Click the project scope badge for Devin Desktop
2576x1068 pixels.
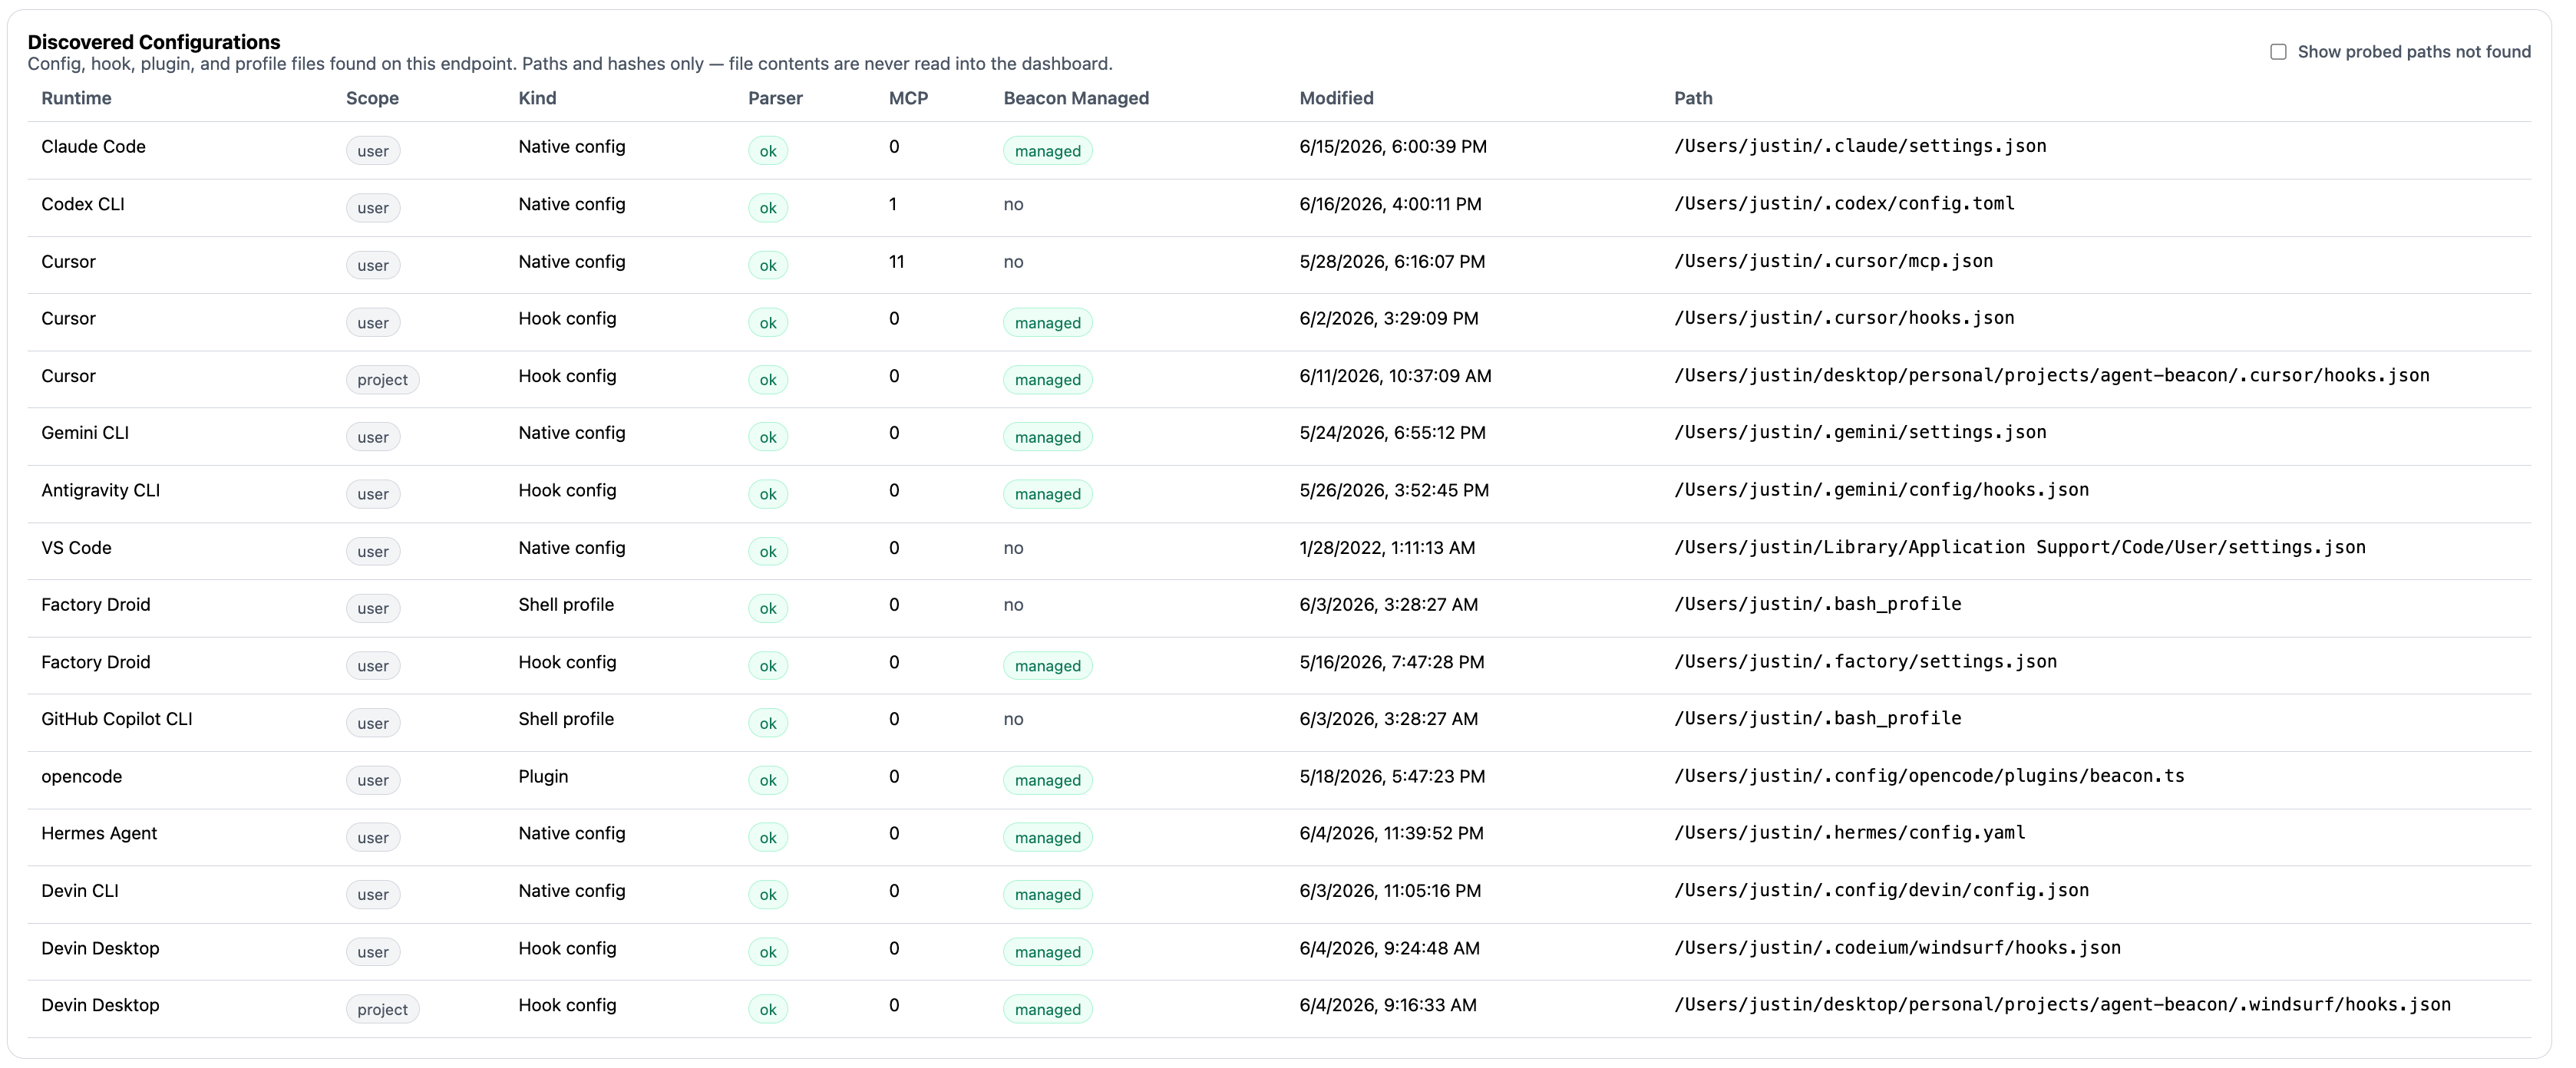click(x=382, y=1010)
